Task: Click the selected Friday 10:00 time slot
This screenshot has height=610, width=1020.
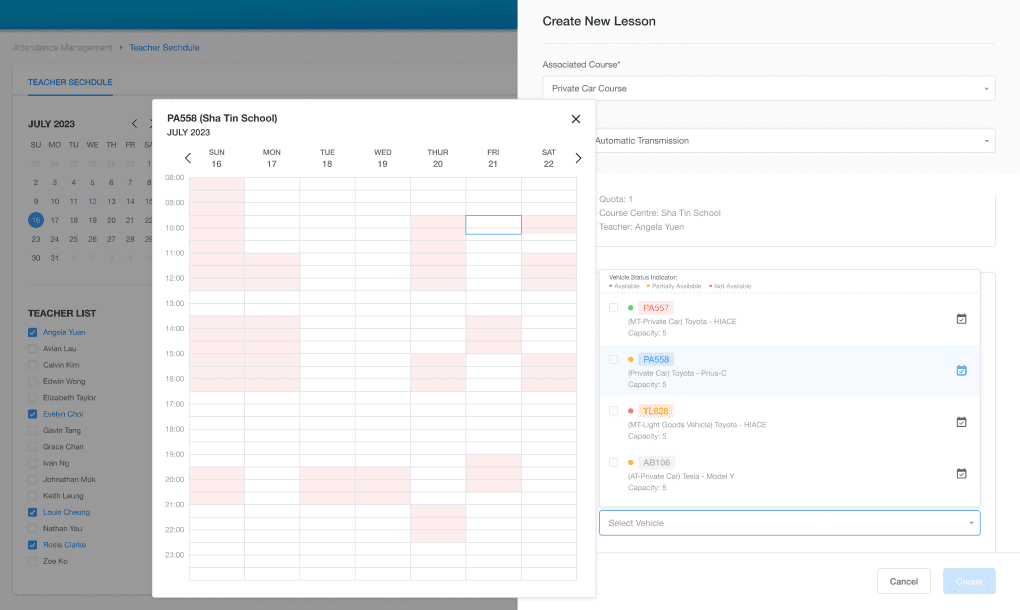Action: click(493, 224)
